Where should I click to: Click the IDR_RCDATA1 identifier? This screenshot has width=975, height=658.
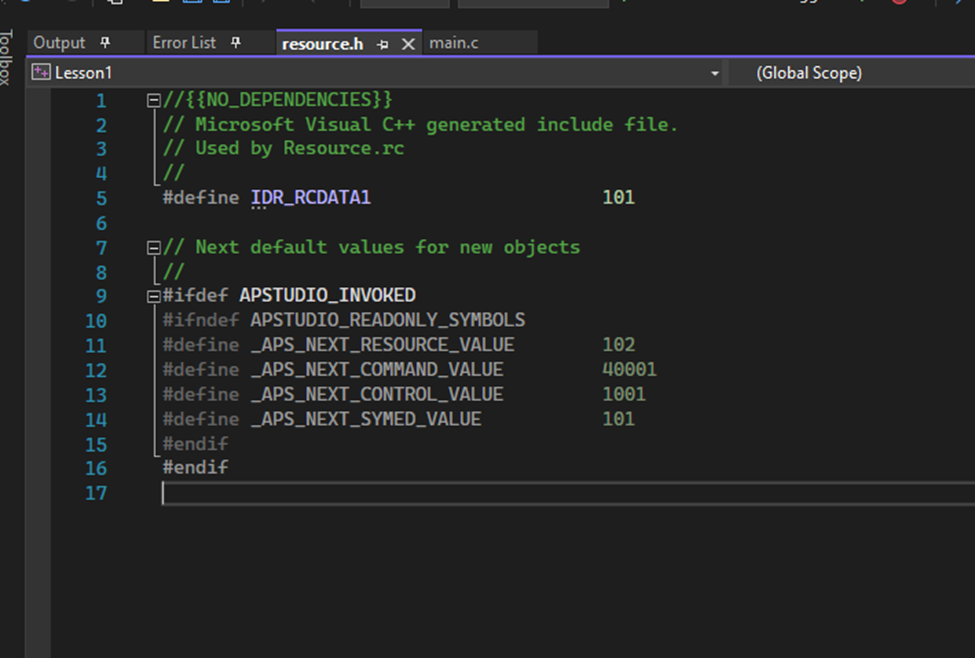pos(310,198)
